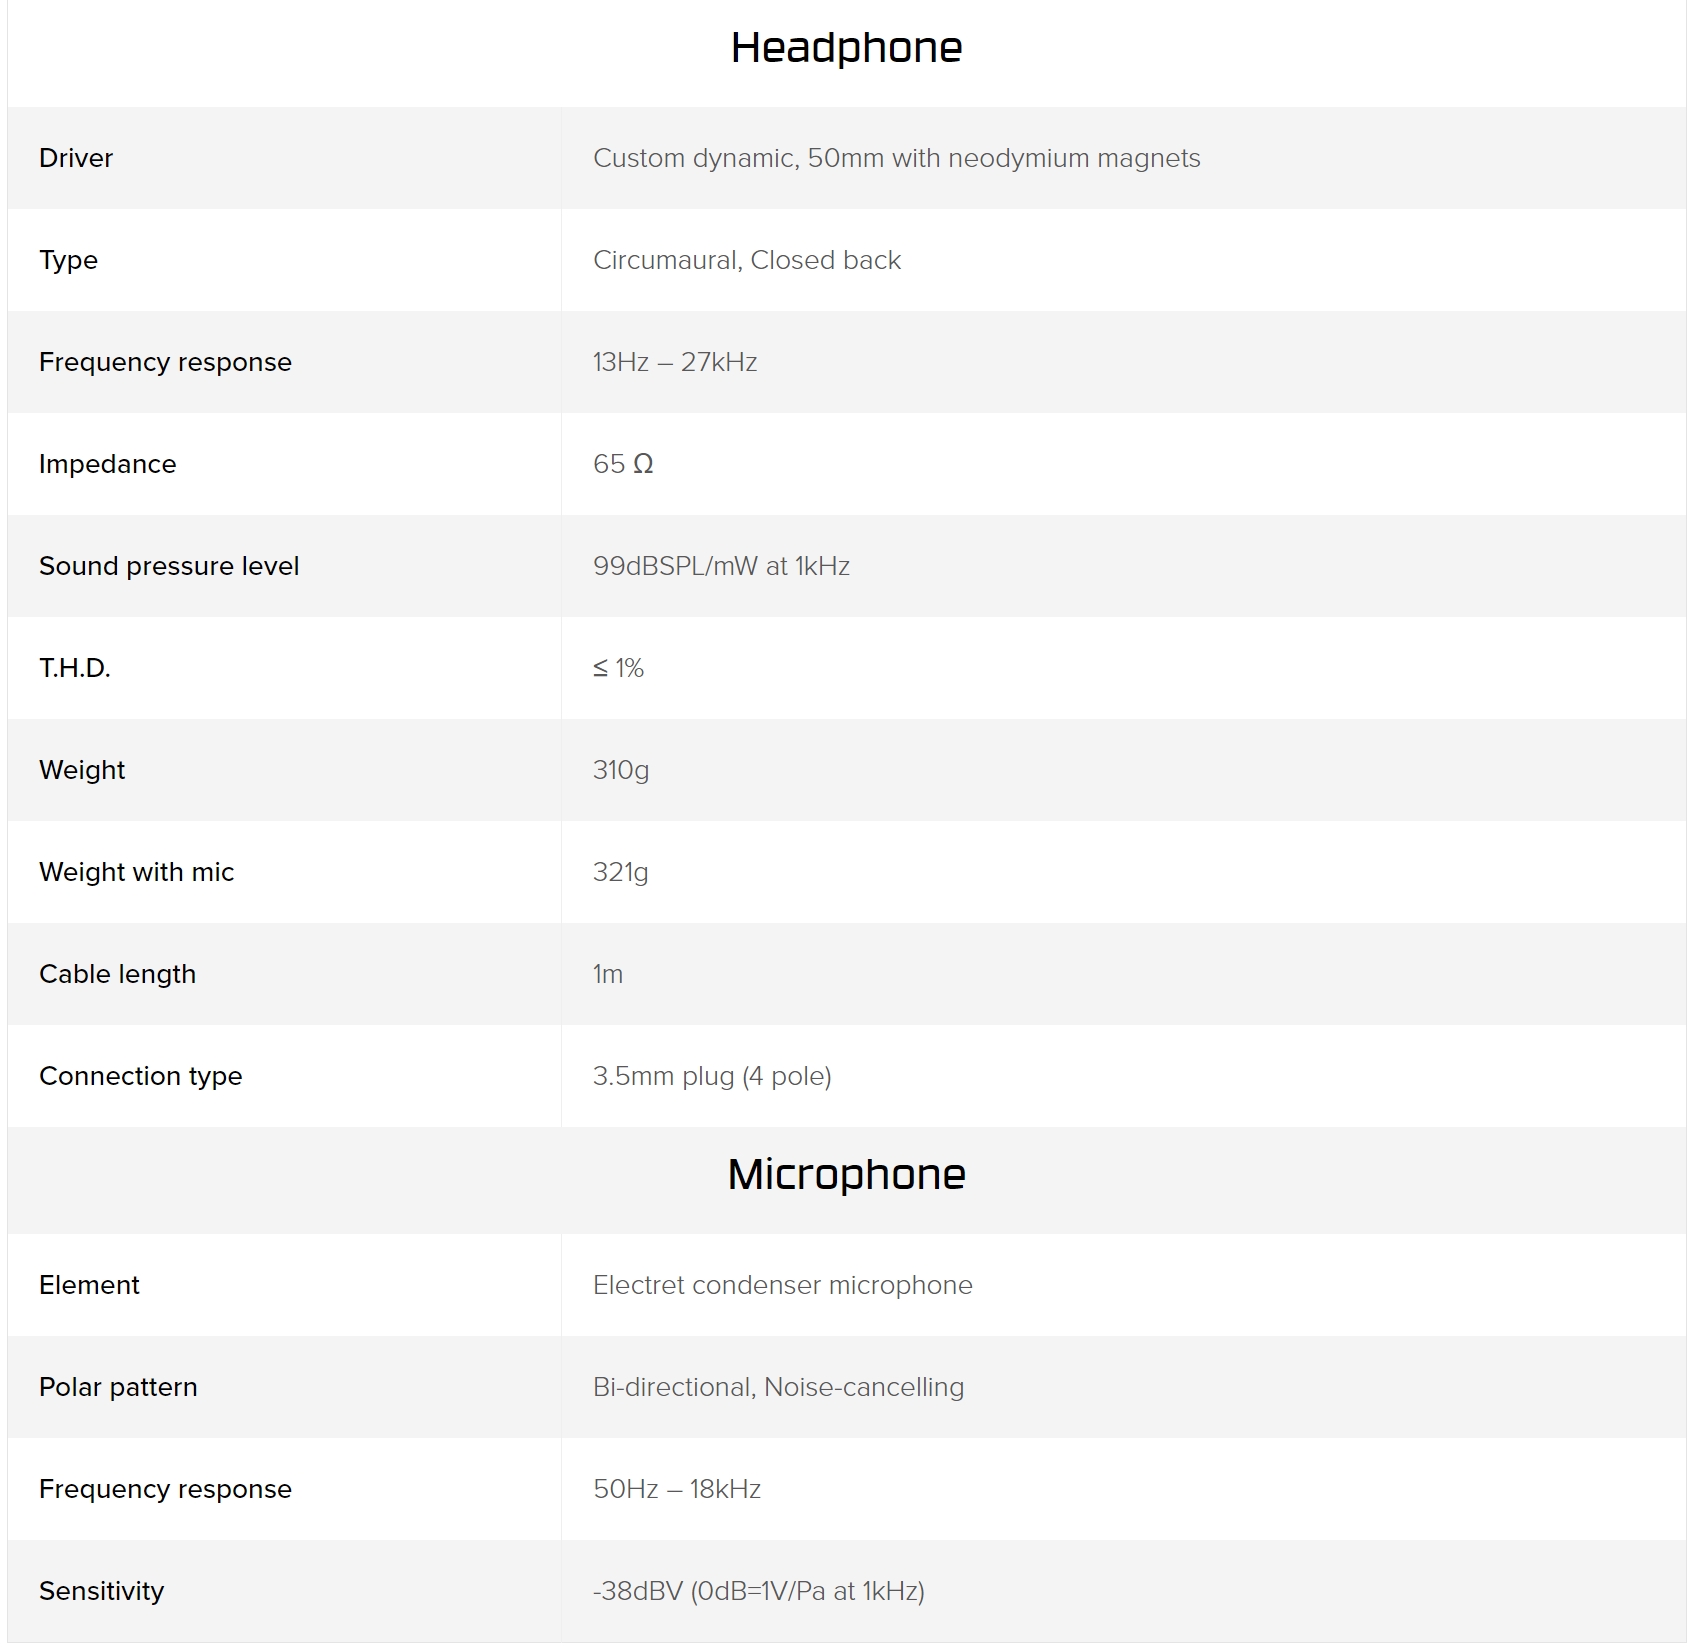Click the -38dBV sensitivity value

click(758, 1591)
